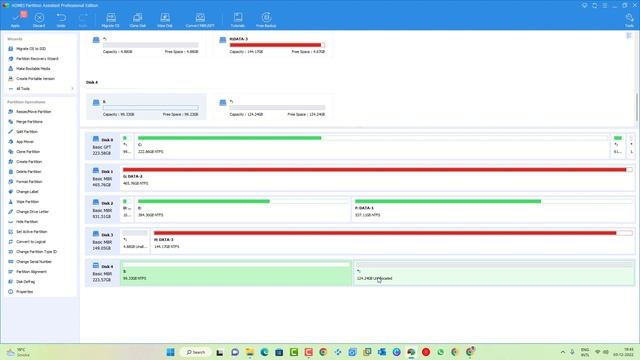Select 4.88GB capacity card in upper list
The image size is (640, 360).
146,45
